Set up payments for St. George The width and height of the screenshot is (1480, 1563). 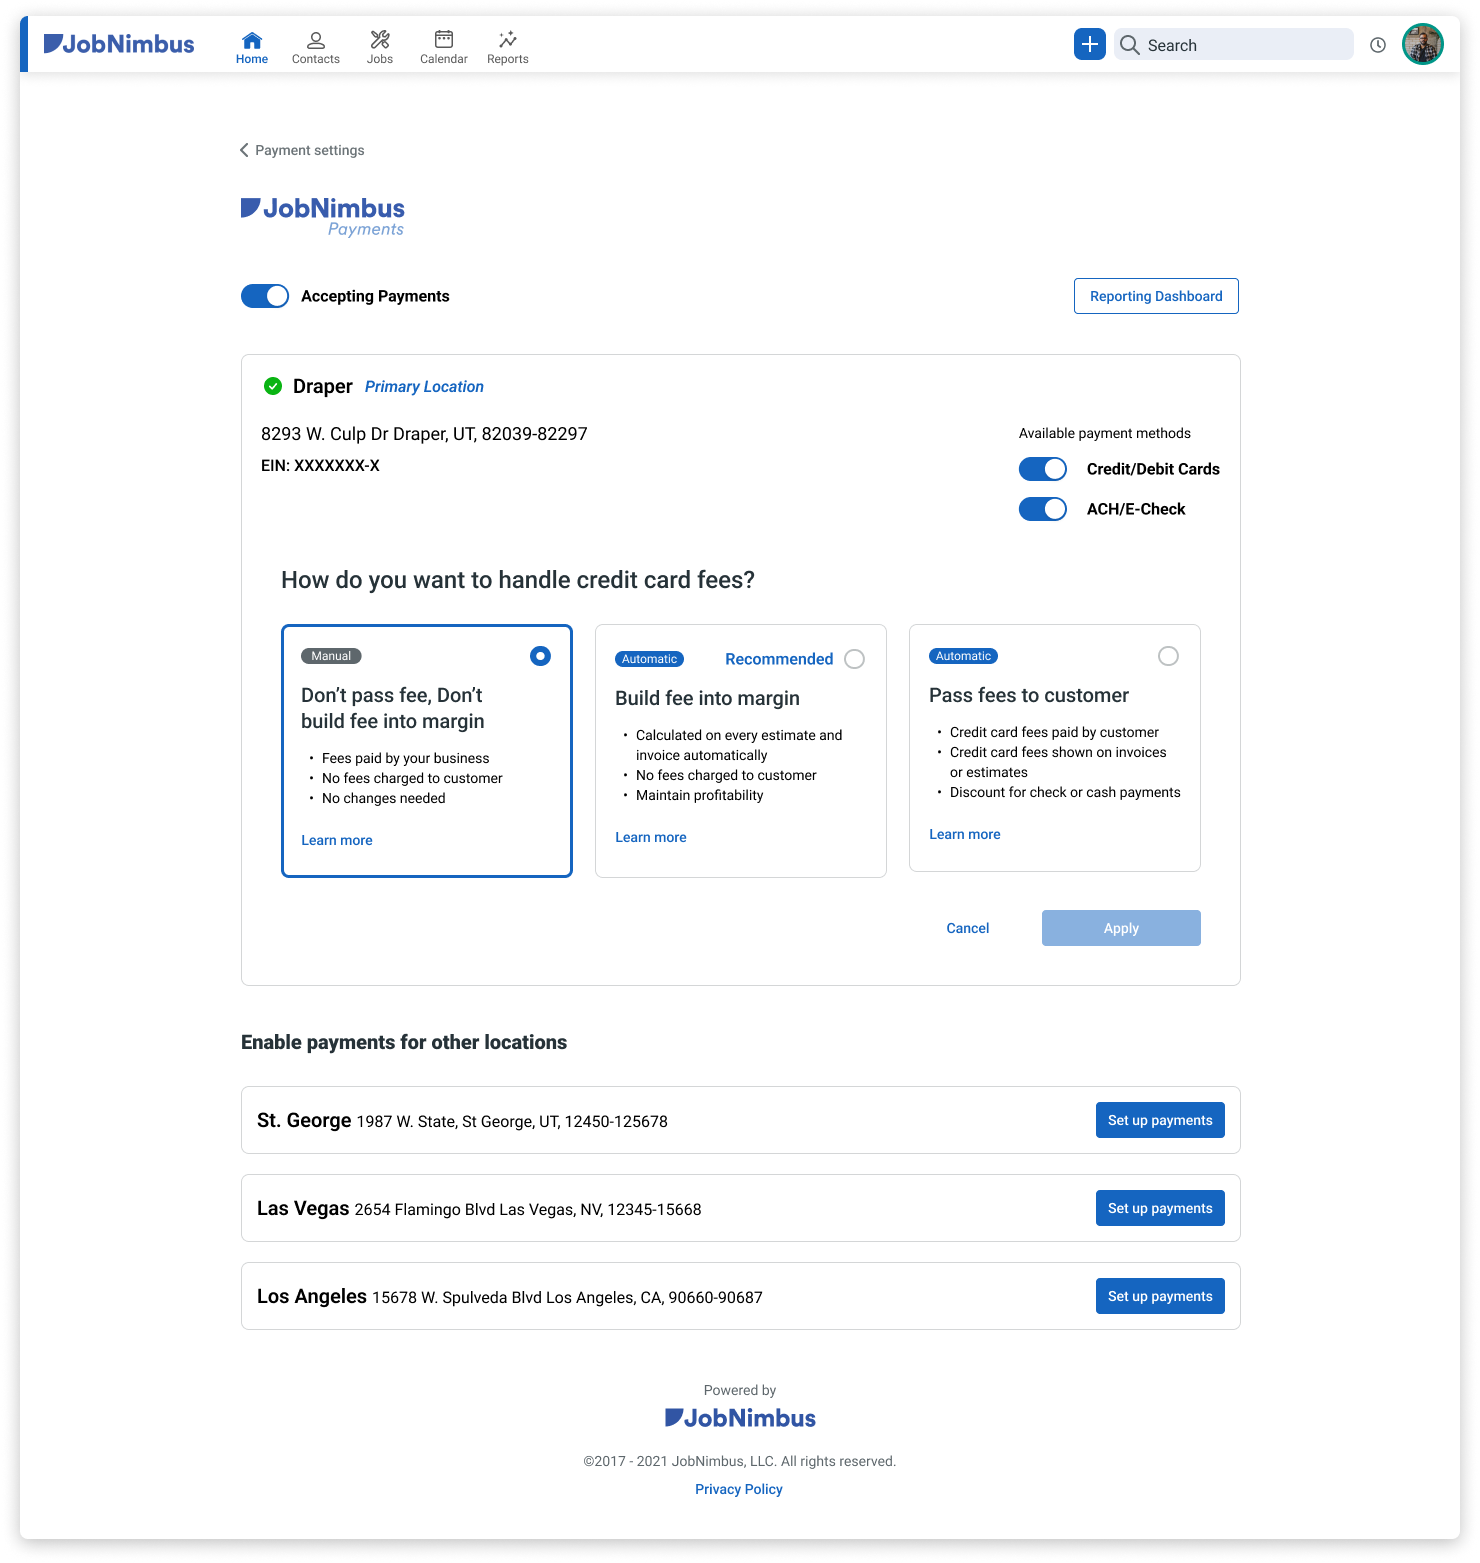[x=1160, y=1120]
